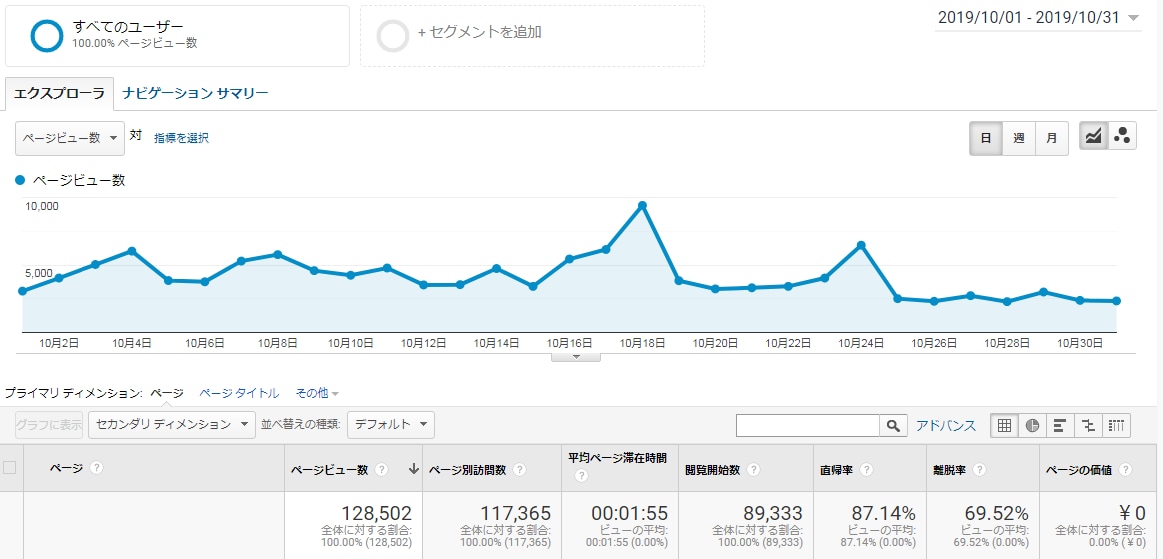This screenshot has height=559, width=1163.
Task: Set graph granularity to 日
Action: click(986, 138)
